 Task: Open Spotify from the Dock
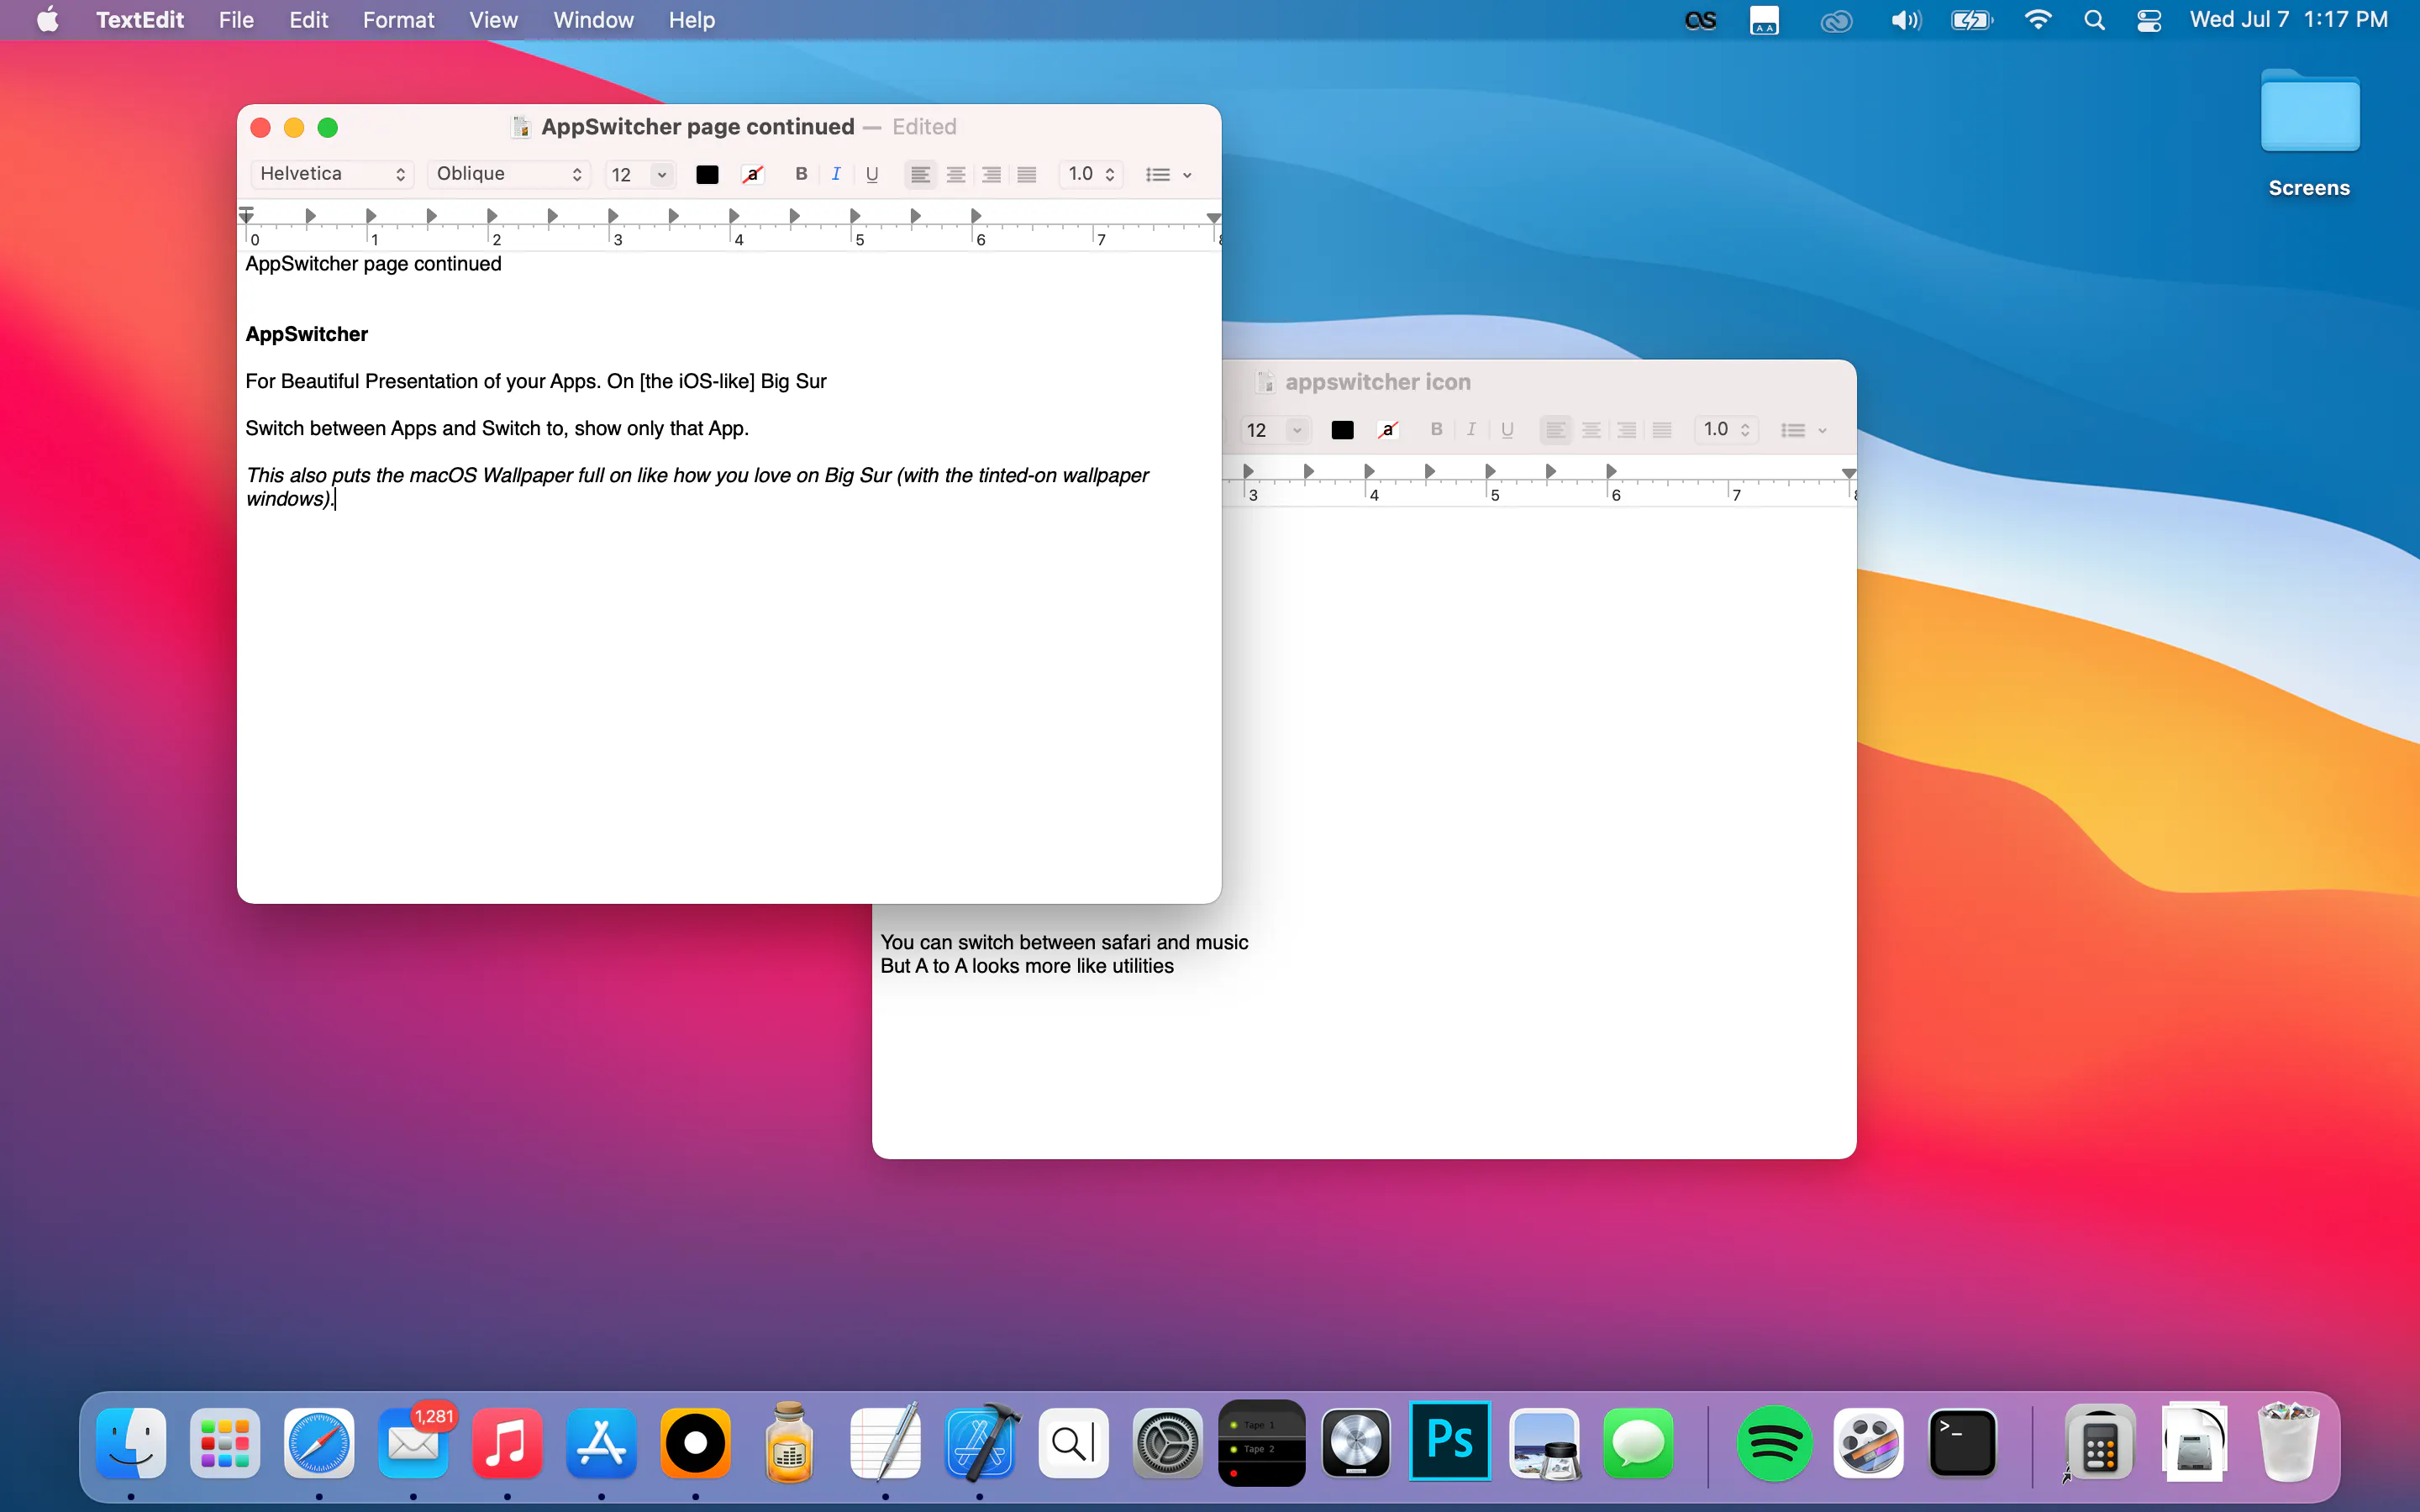click(x=1774, y=1442)
